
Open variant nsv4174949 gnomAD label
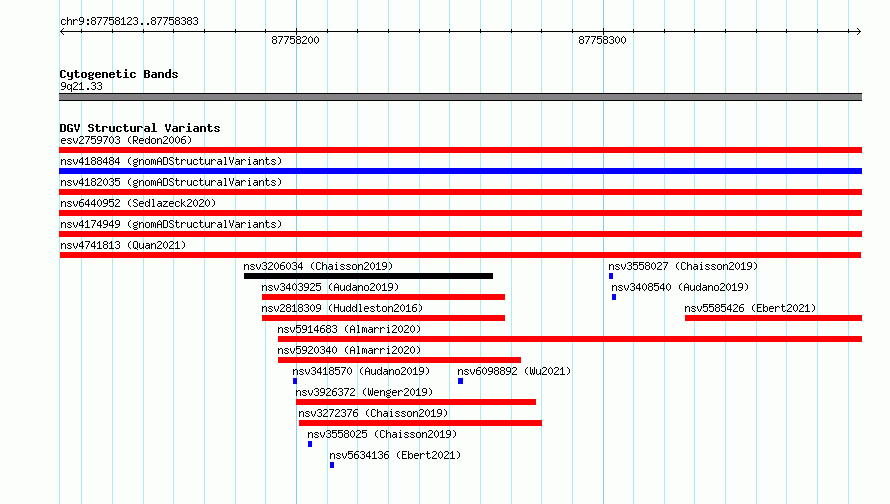[171, 224]
